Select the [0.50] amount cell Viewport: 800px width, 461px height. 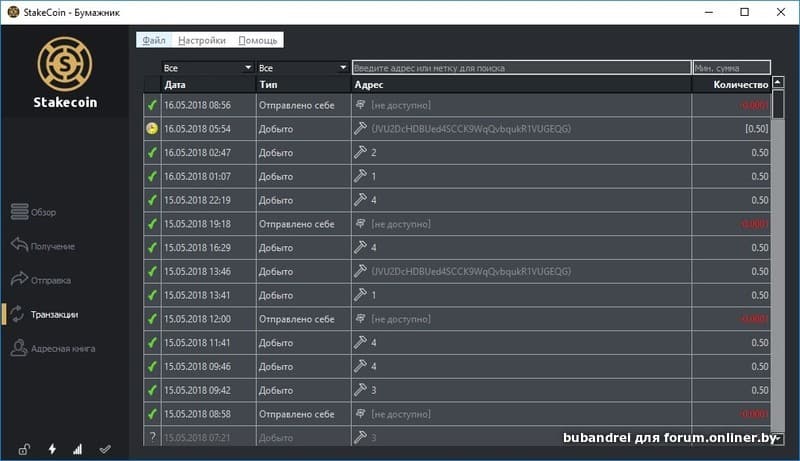[731, 129]
